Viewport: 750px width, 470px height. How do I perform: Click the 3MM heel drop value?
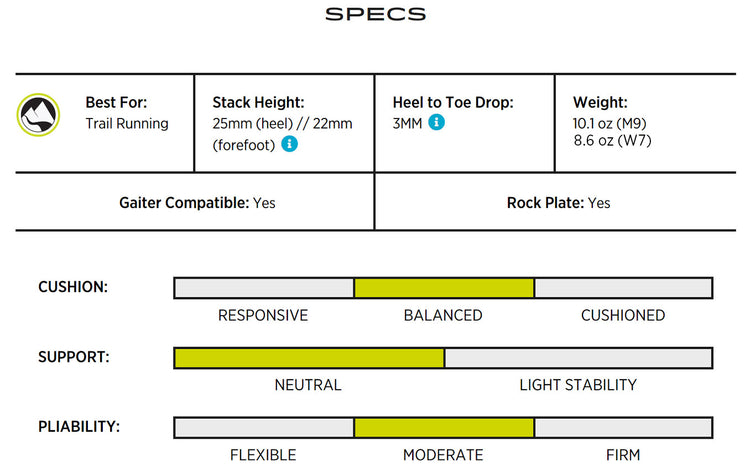(407, 123)
